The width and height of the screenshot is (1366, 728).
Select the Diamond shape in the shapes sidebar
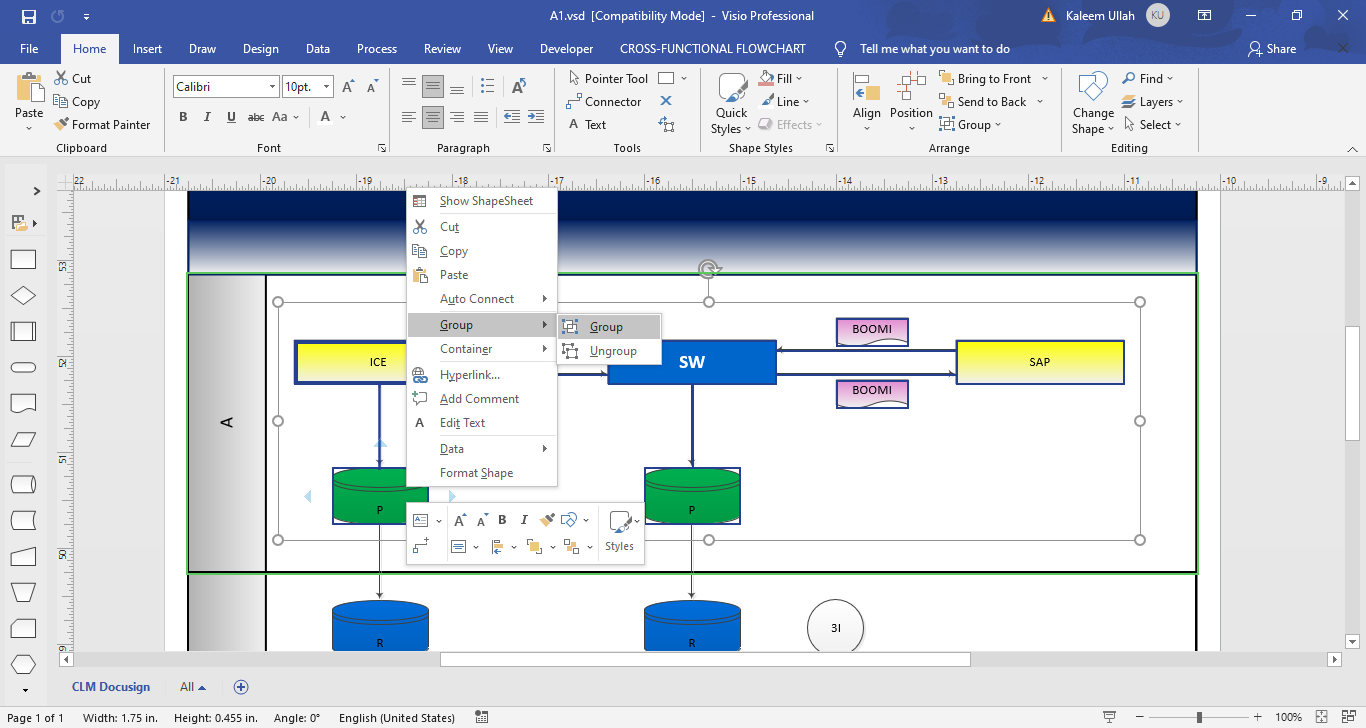click(x=24, y=295)
